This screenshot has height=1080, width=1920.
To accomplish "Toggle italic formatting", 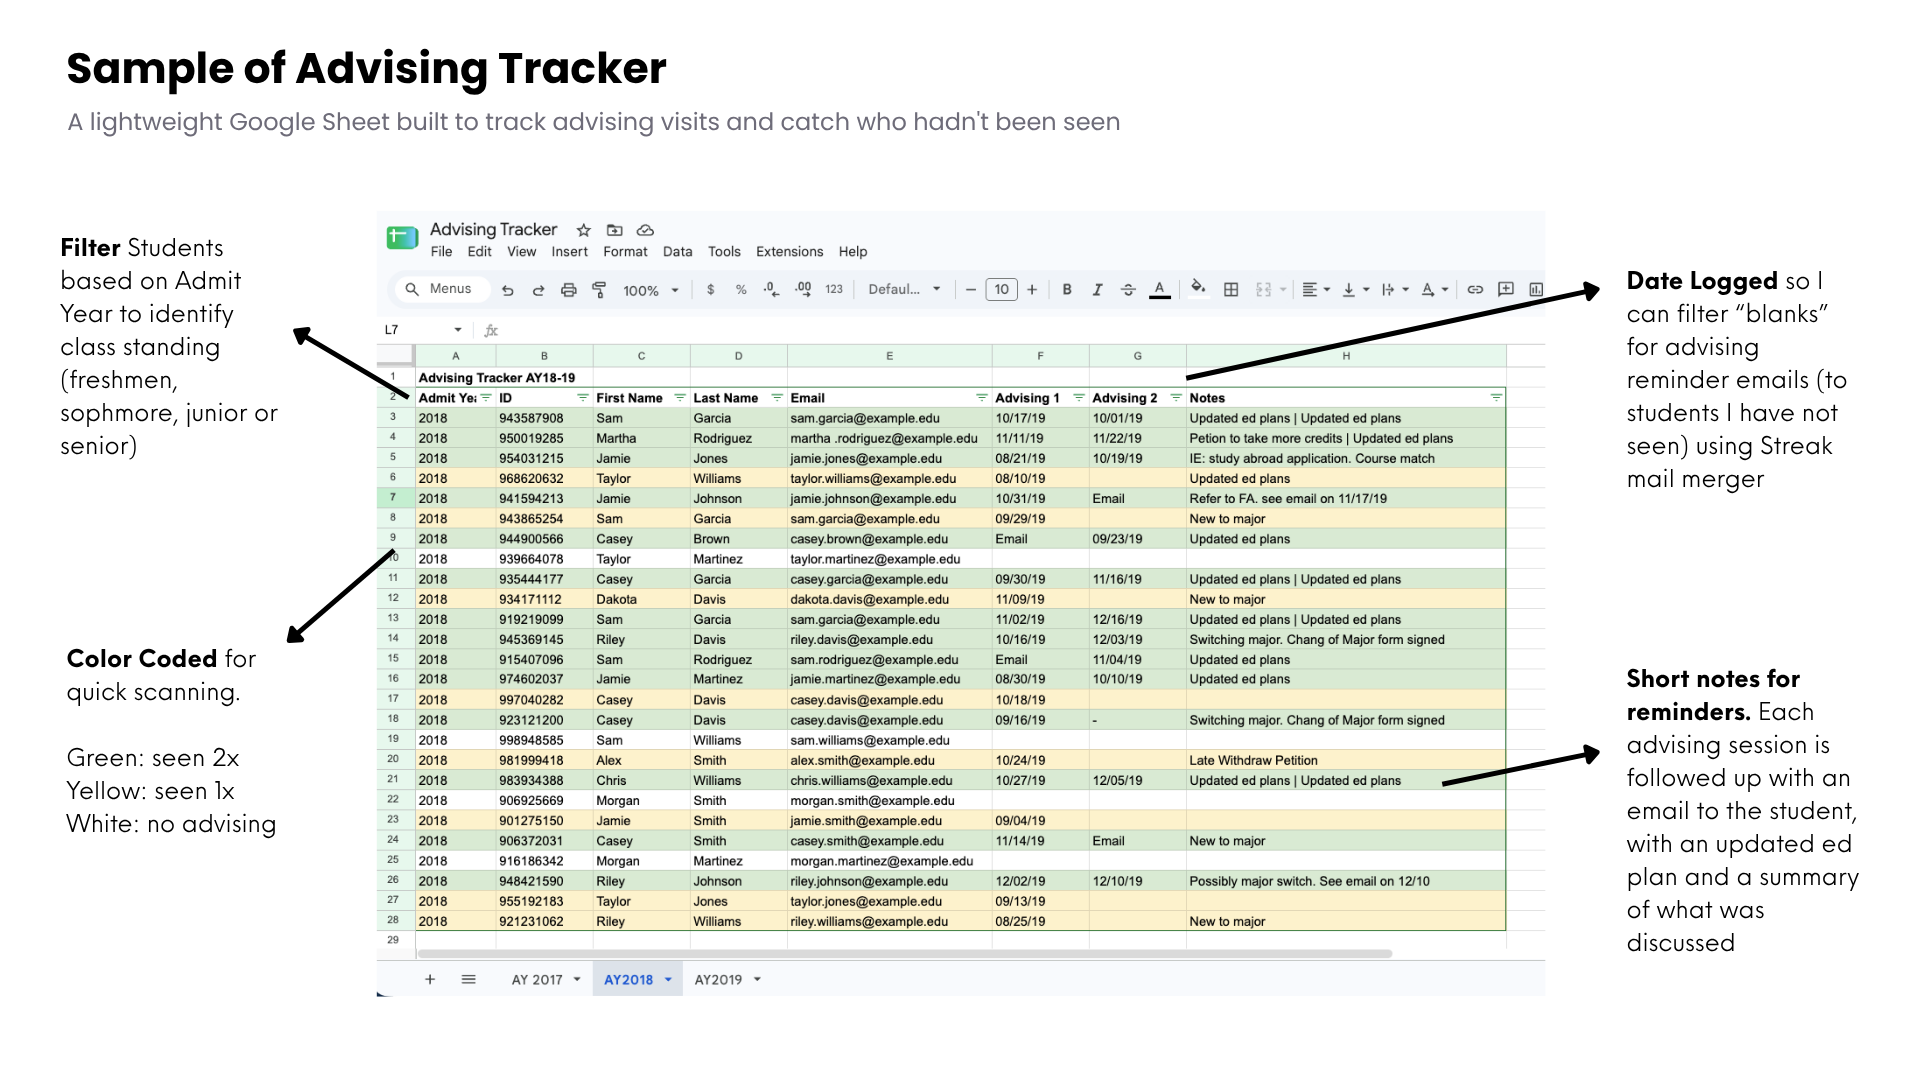I will click(1097, 290).
